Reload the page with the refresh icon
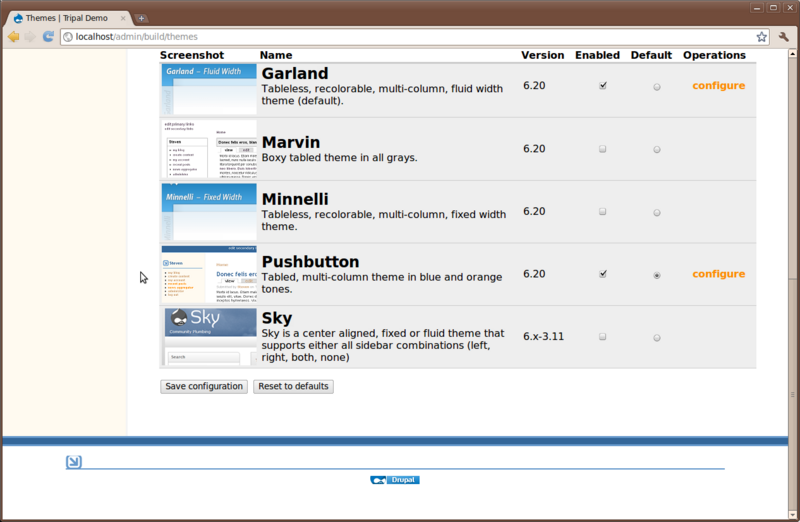The height and width of the screenshot is (522, 800). pos(48,36)
